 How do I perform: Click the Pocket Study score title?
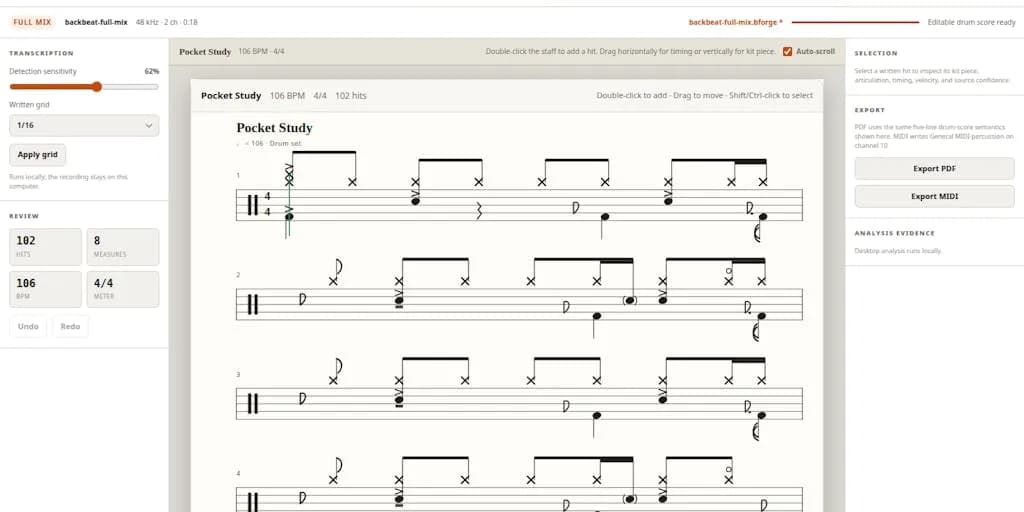point(274,128)
